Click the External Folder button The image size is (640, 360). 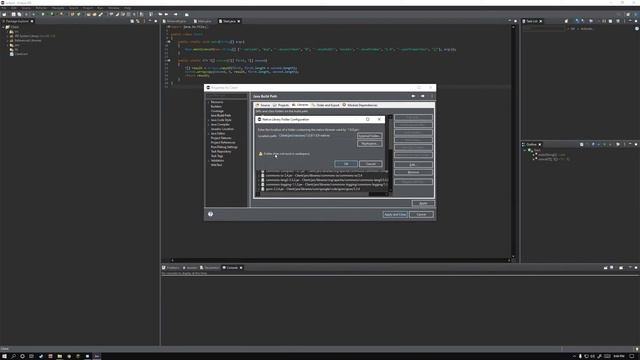(369, 136)
